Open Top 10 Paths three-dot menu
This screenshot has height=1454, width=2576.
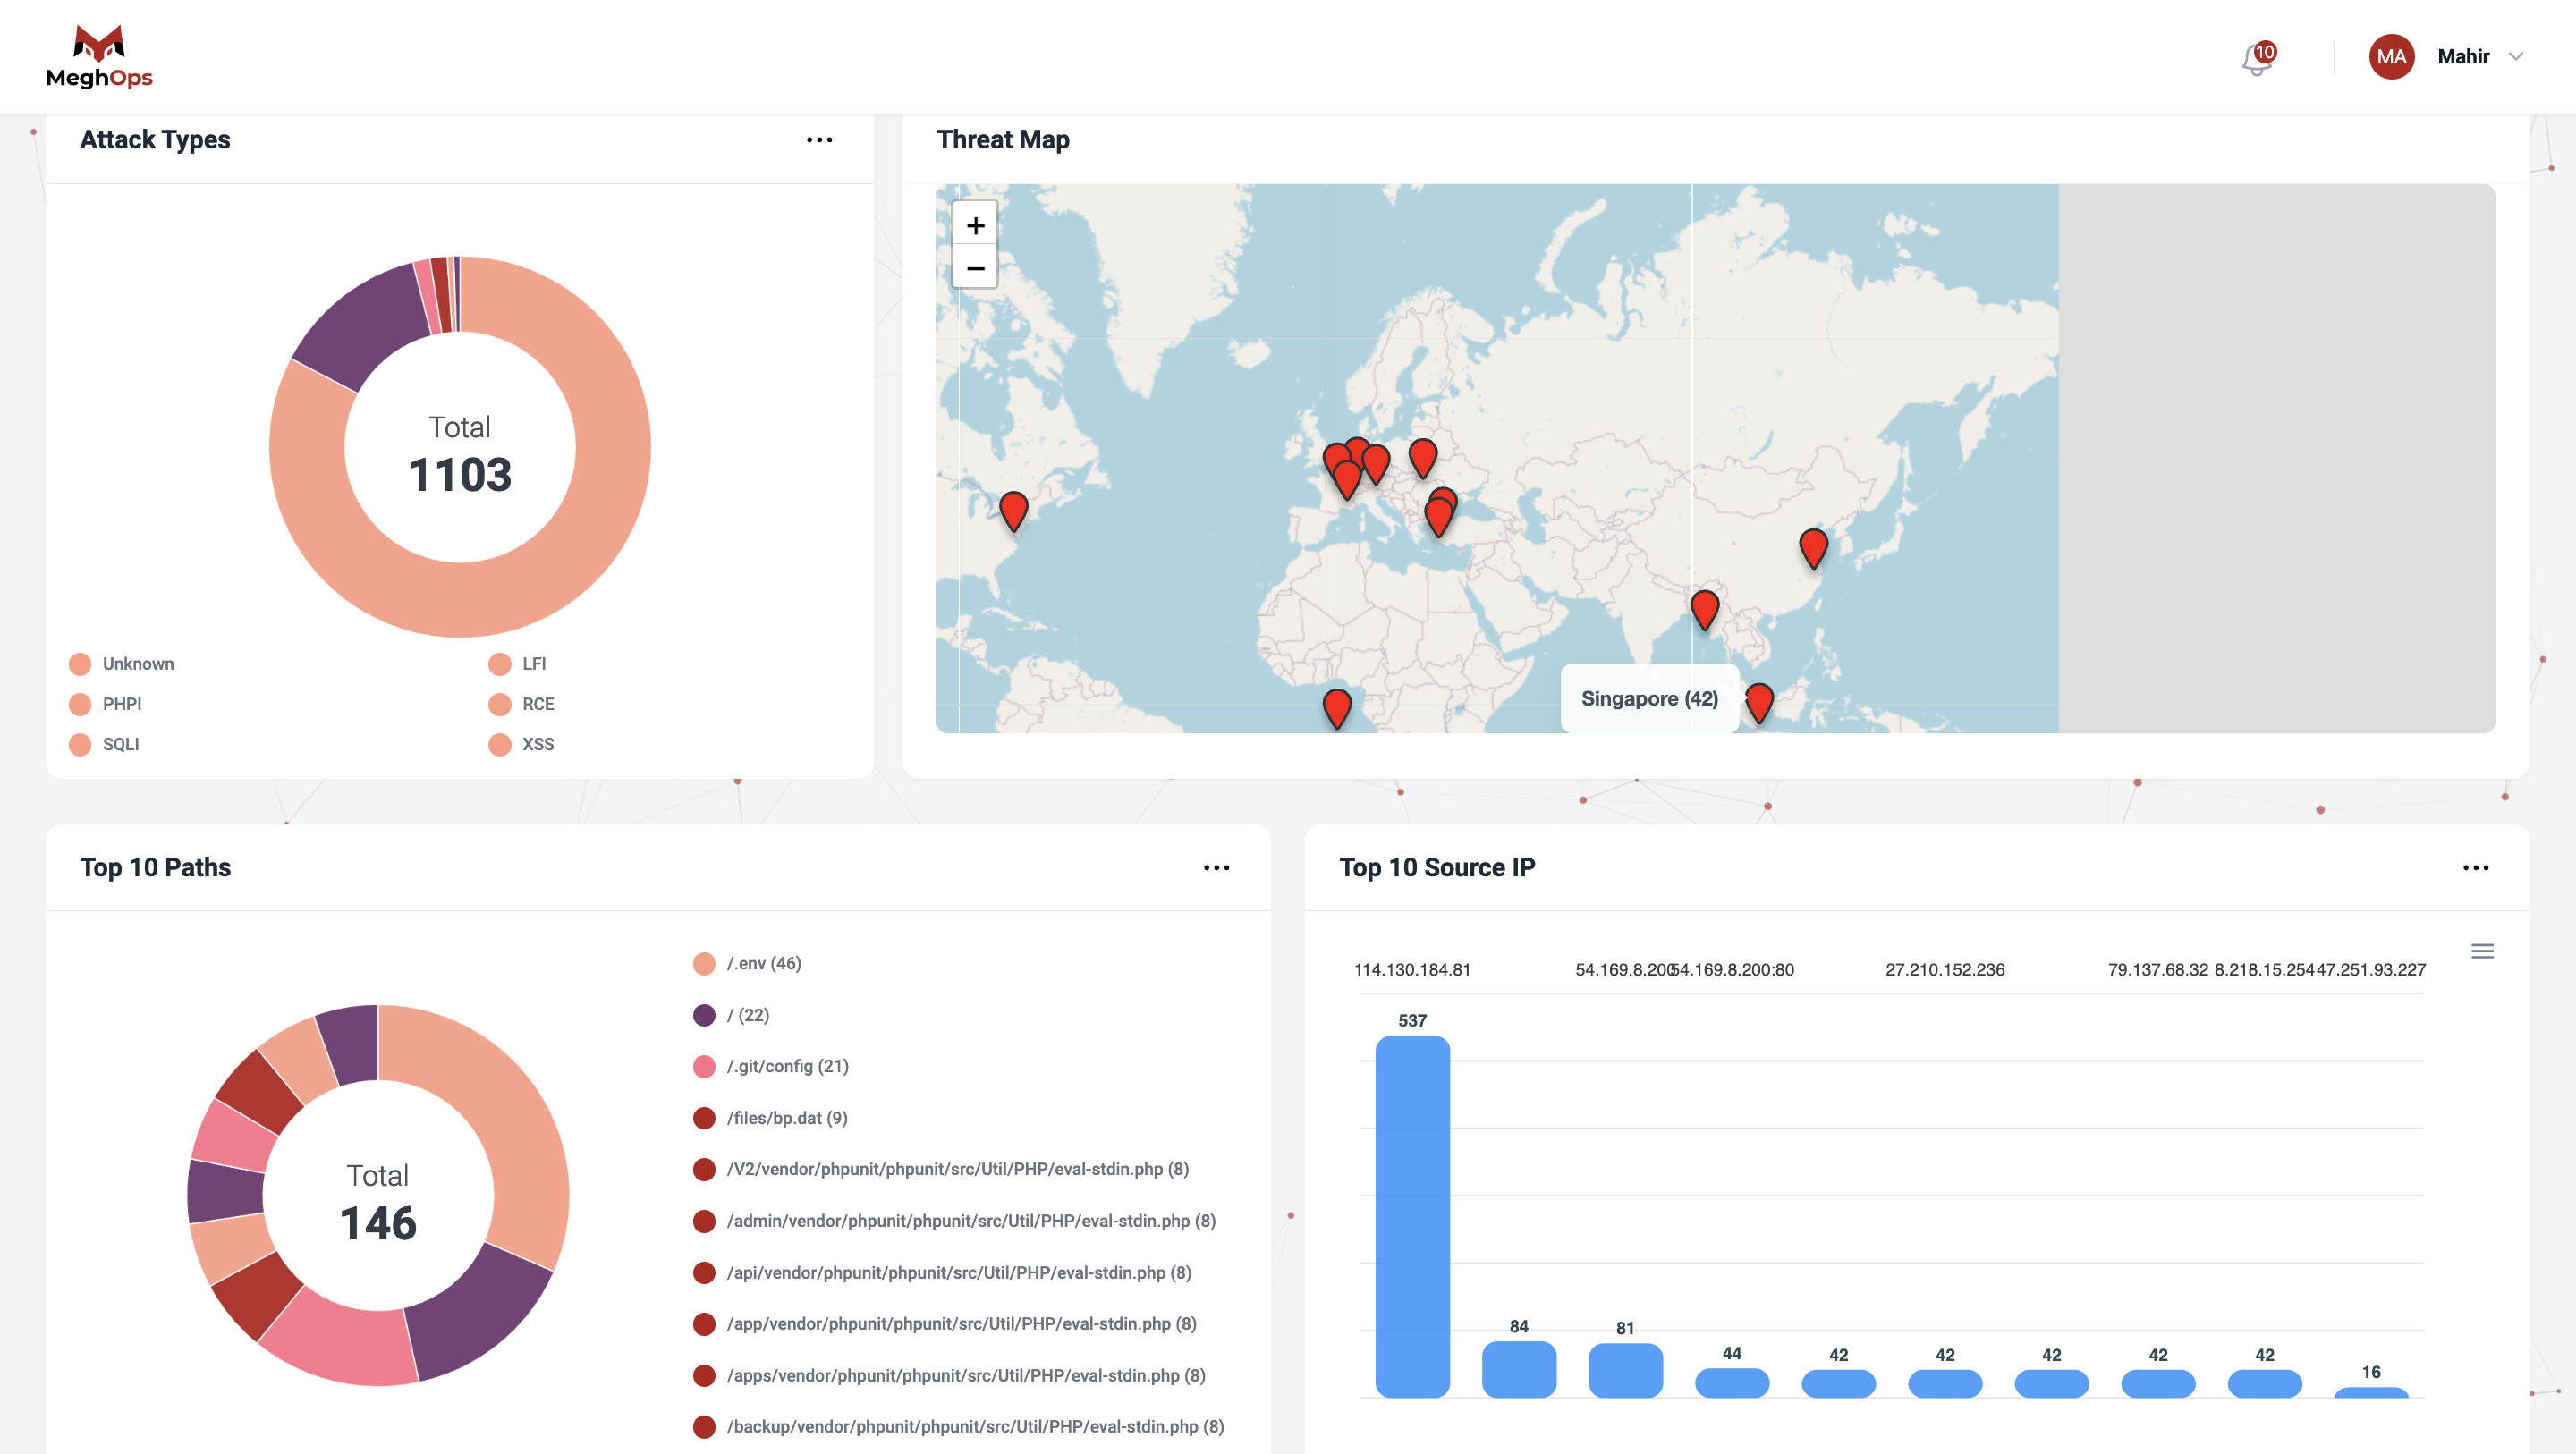pyautogui.click(x=1216, y=868)
